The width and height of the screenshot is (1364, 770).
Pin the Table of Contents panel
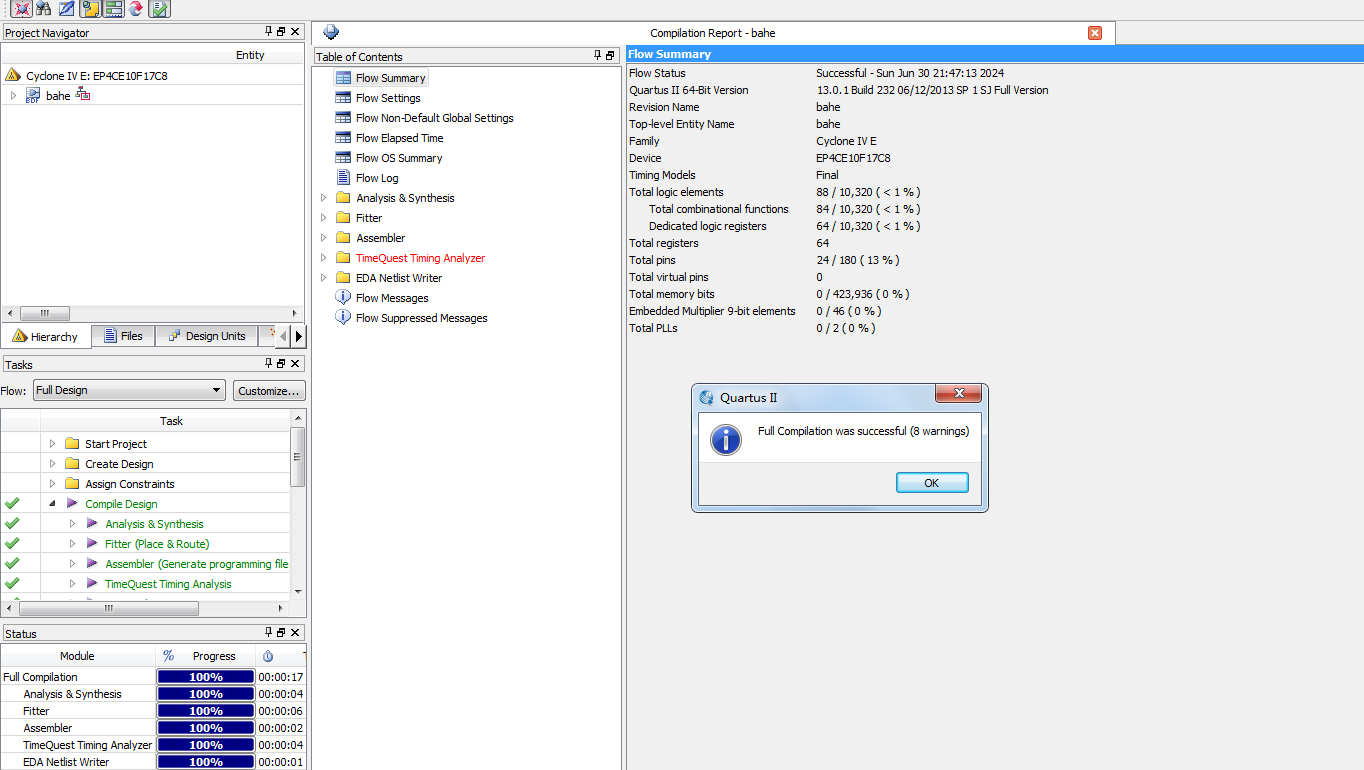[598, 56]
